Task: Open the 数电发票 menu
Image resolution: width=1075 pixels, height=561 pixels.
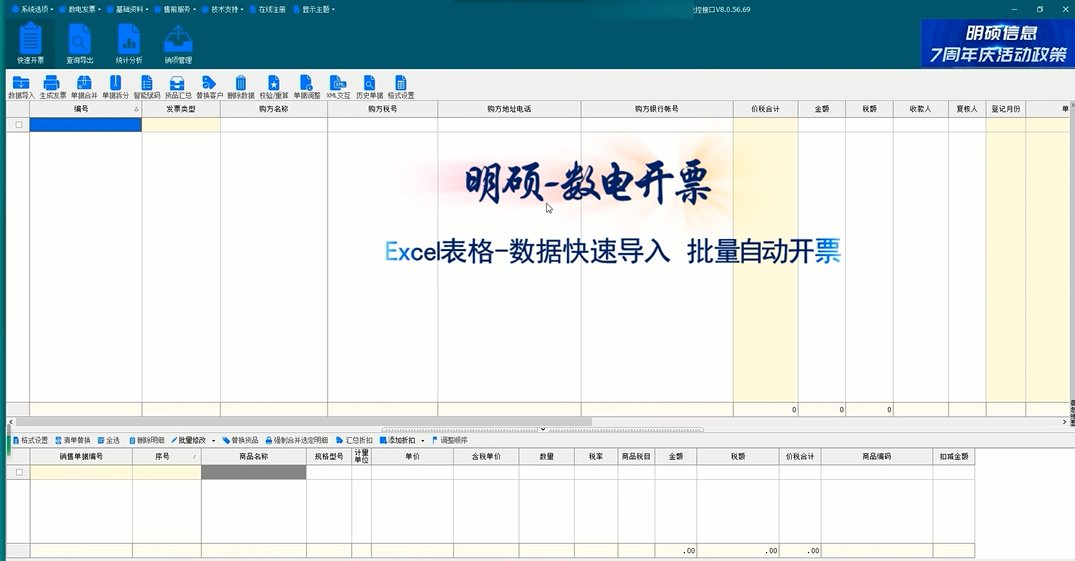Action: tap(82, 9)
